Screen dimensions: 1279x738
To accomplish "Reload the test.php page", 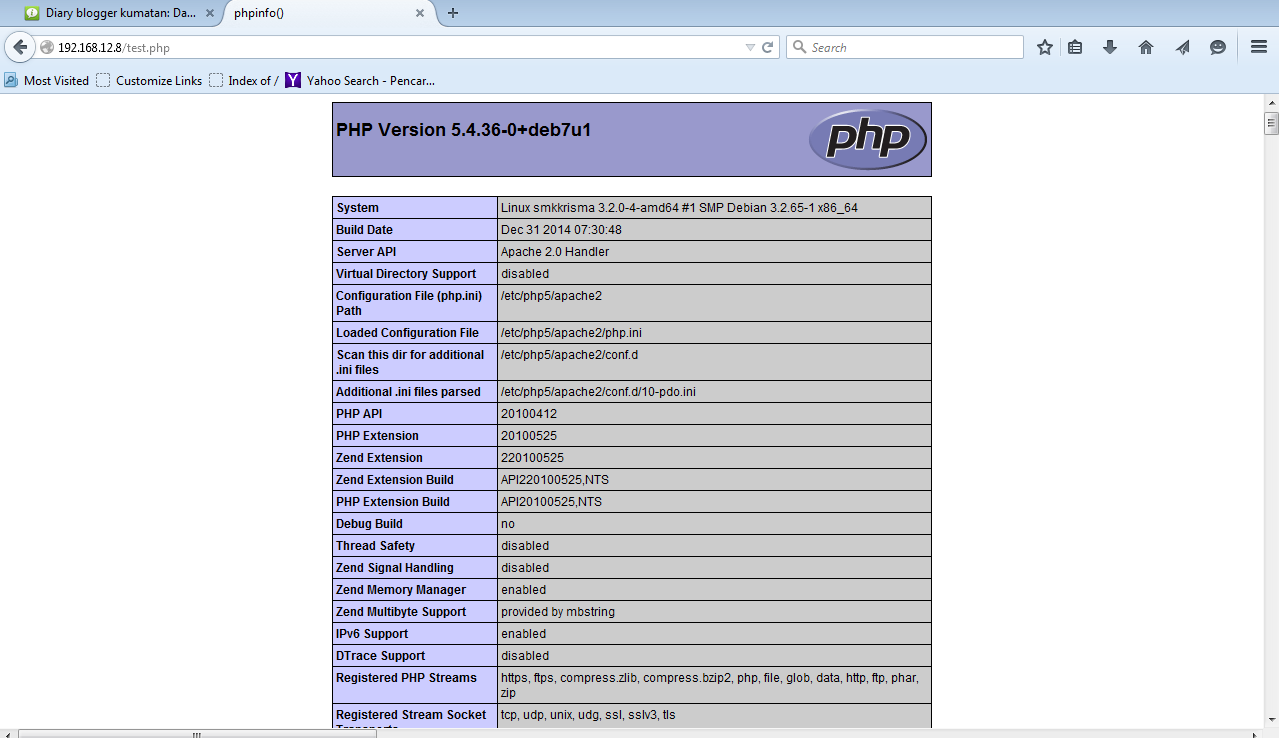I will click(766, 46).
